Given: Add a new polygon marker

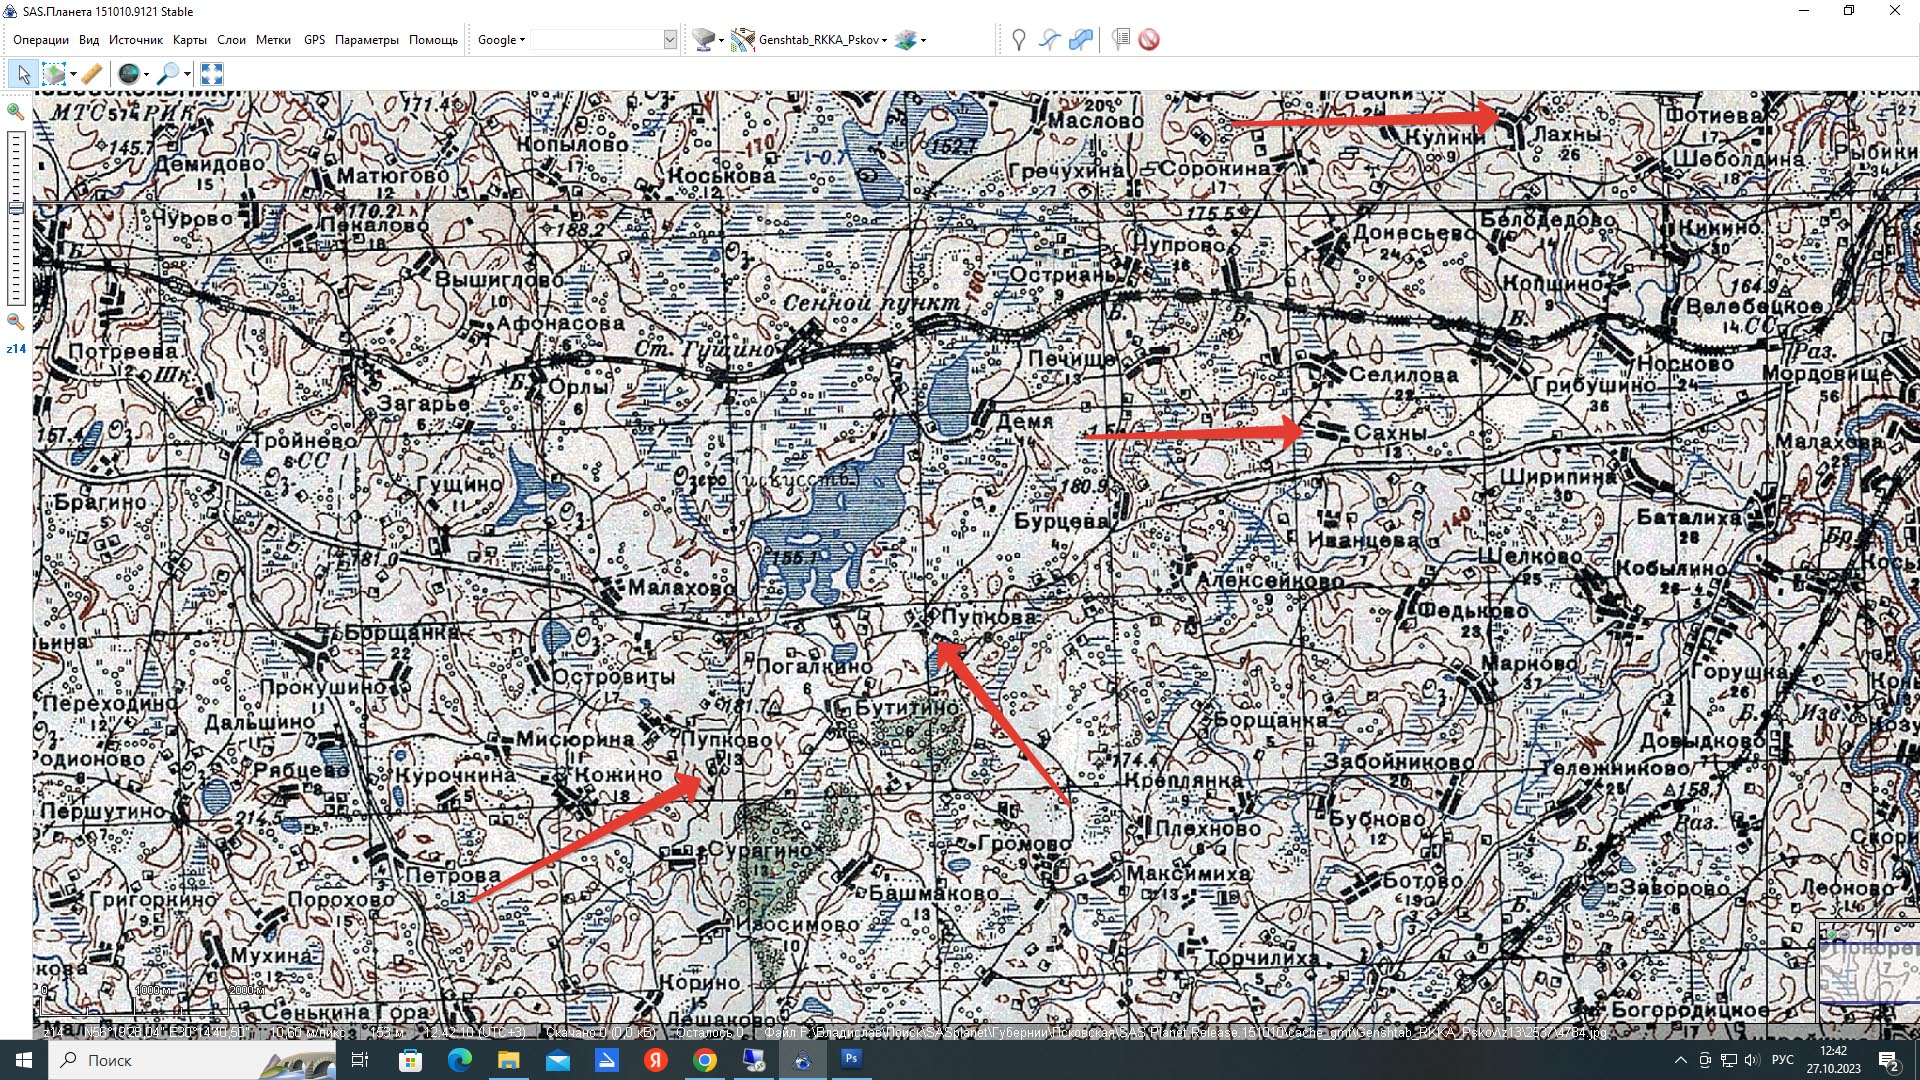Looking at the screenshot, I should (1080, 40).
